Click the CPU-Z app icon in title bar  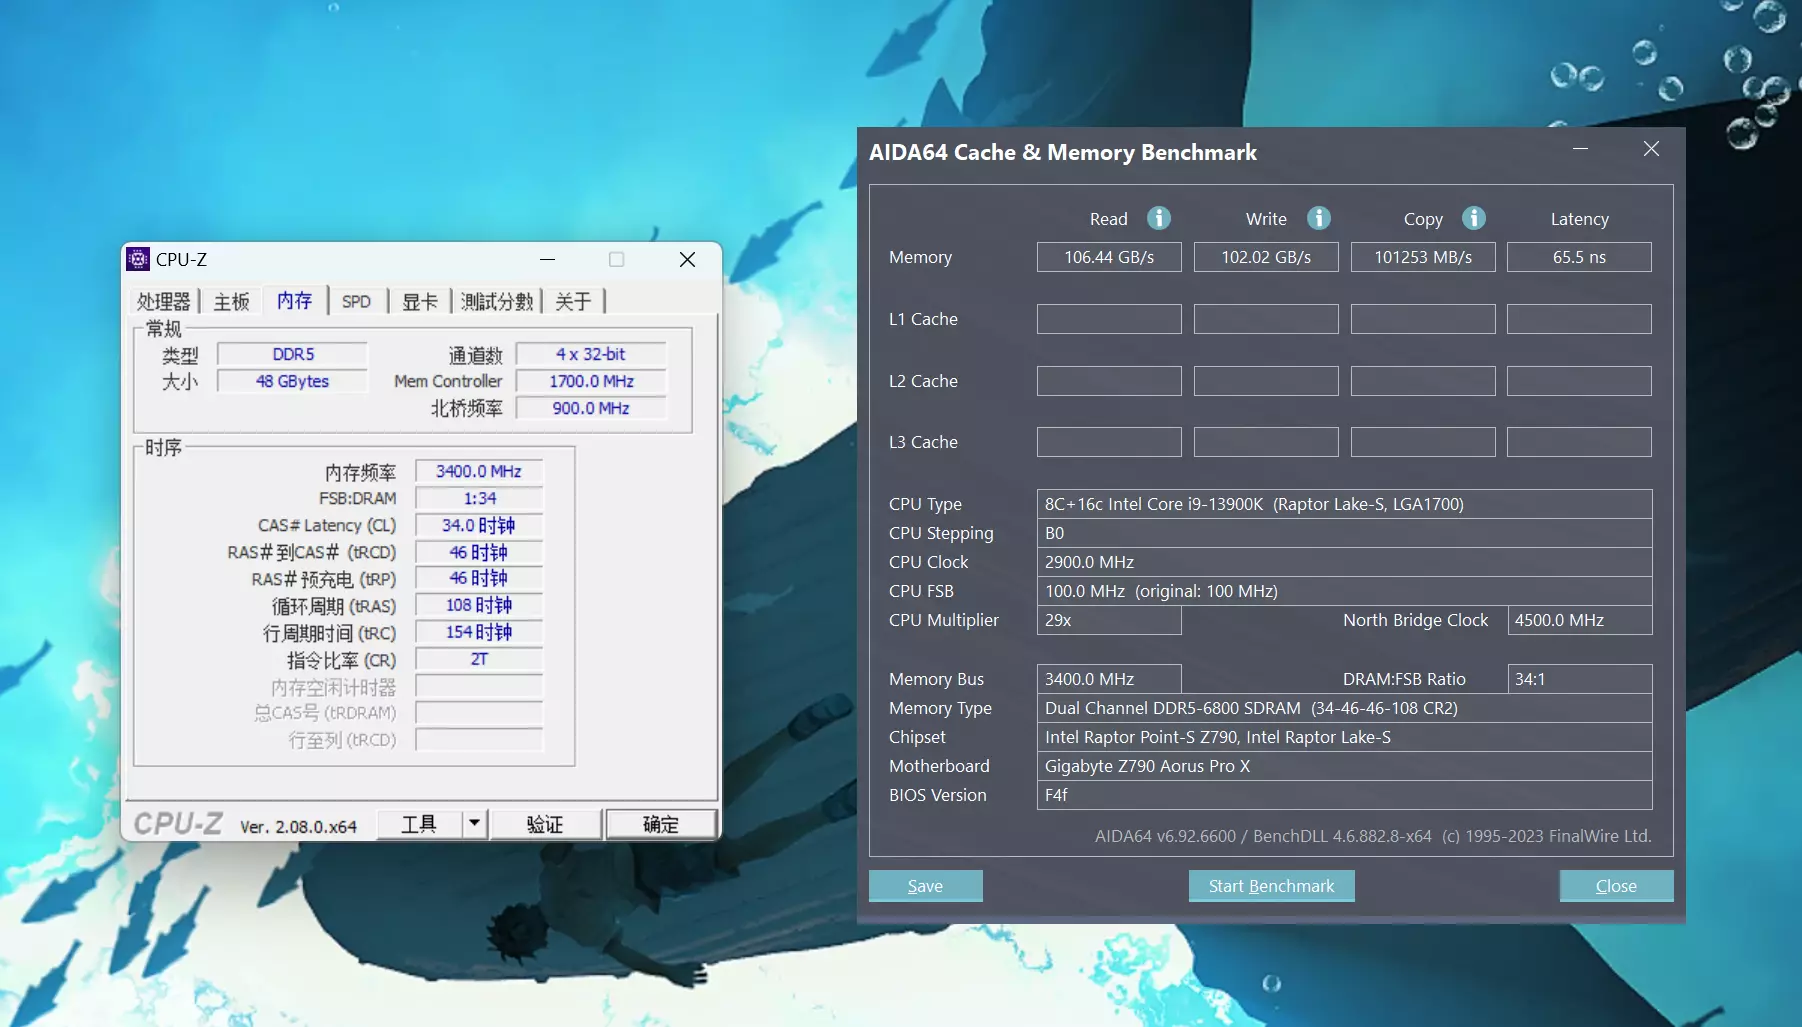[x=138, y=259]
